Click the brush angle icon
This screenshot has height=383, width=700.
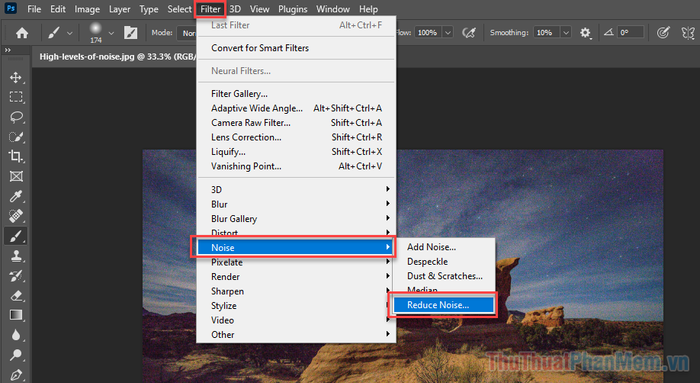coord(608,32)
